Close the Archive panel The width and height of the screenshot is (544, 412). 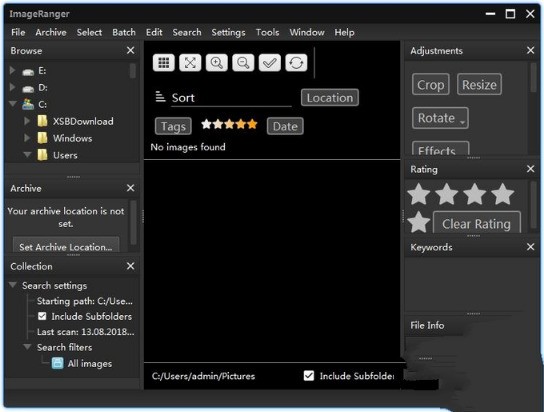pyautogui.click(x=130, y=188)
